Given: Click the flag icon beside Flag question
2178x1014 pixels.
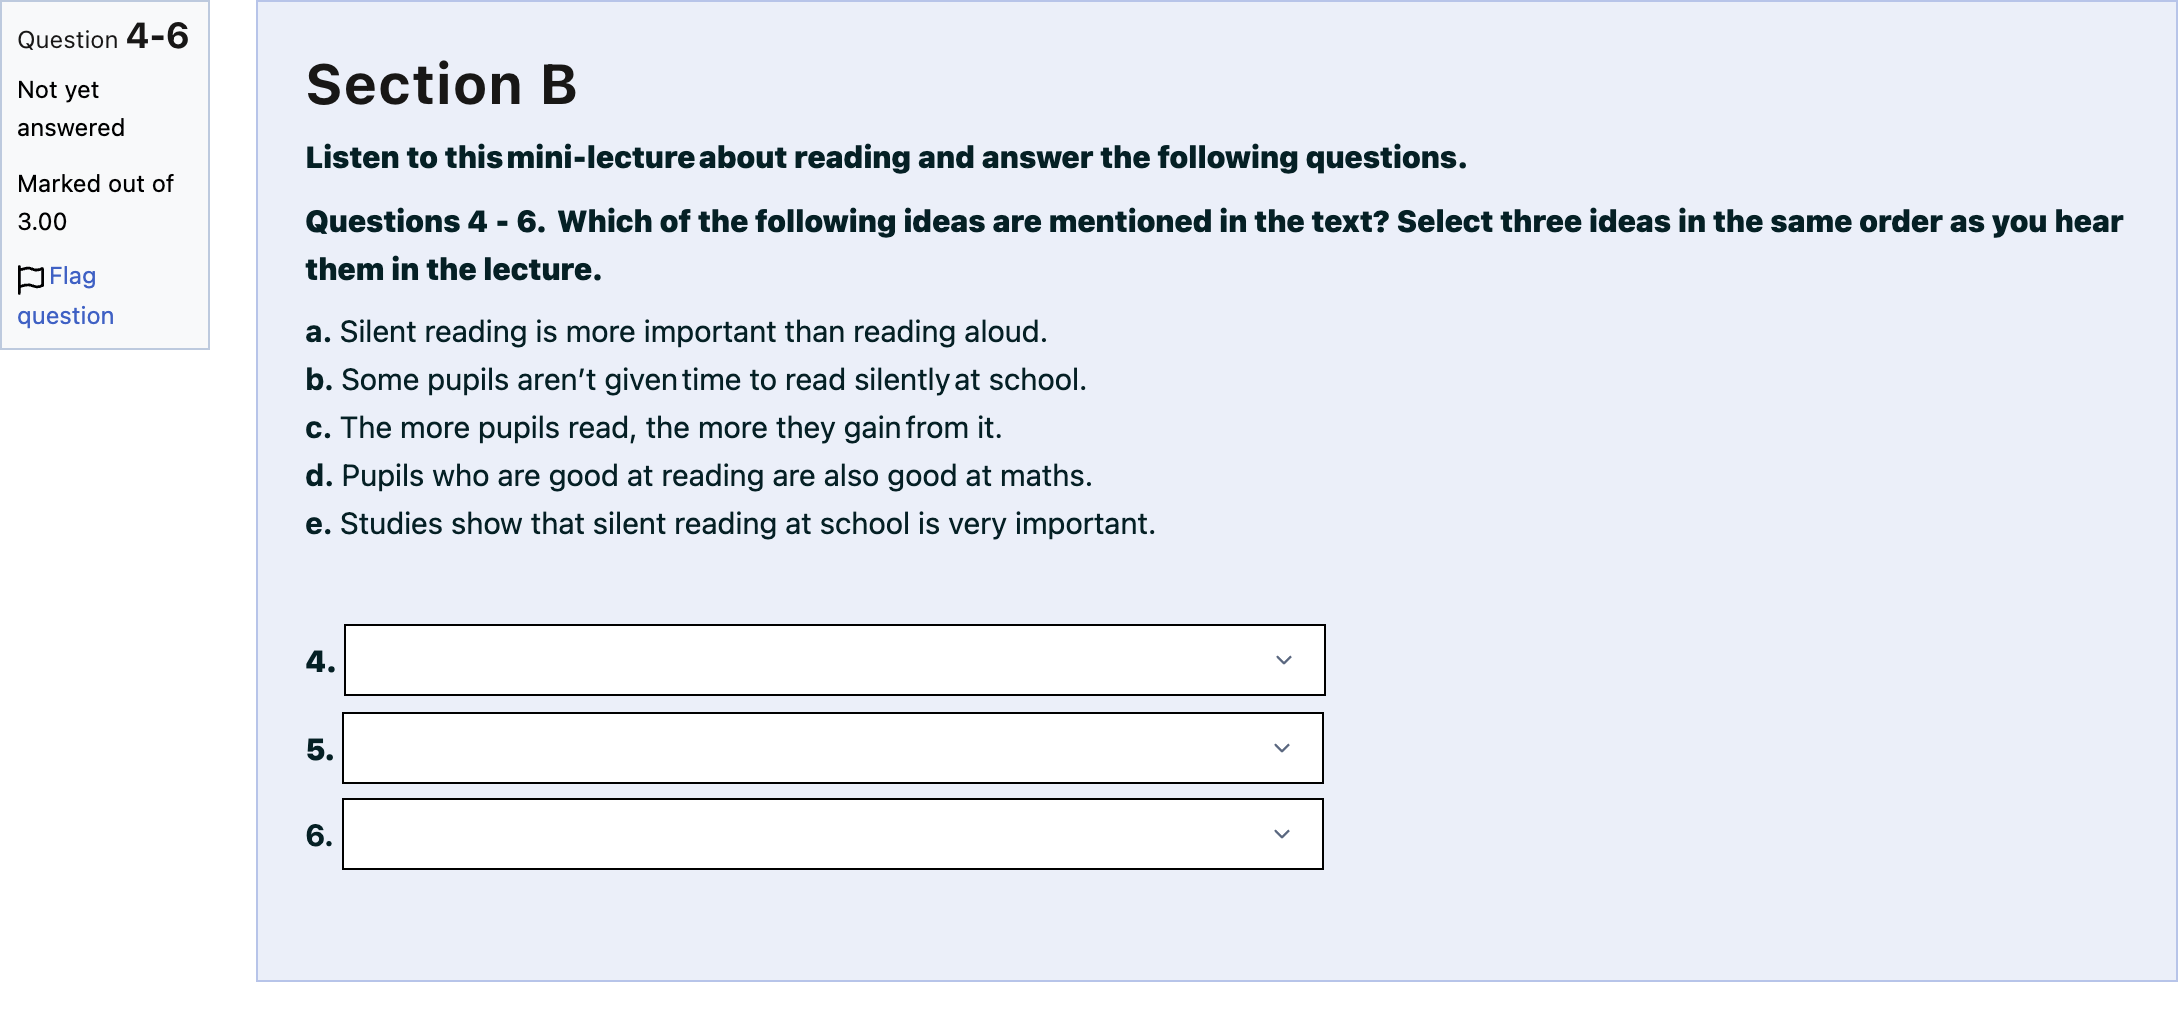Looking at the screenshot, I should [31, 279].
